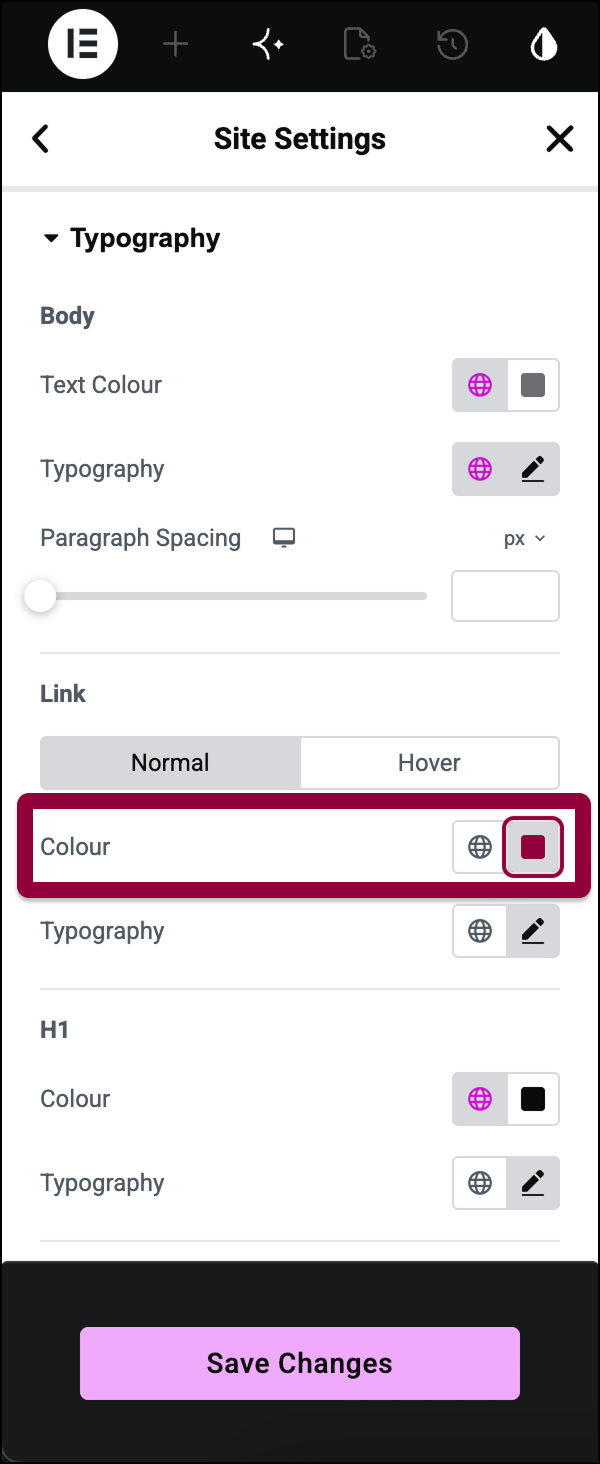Collapse the Typography section
The height and width of the screenshot is (1464, 600).
coord(130,239)
